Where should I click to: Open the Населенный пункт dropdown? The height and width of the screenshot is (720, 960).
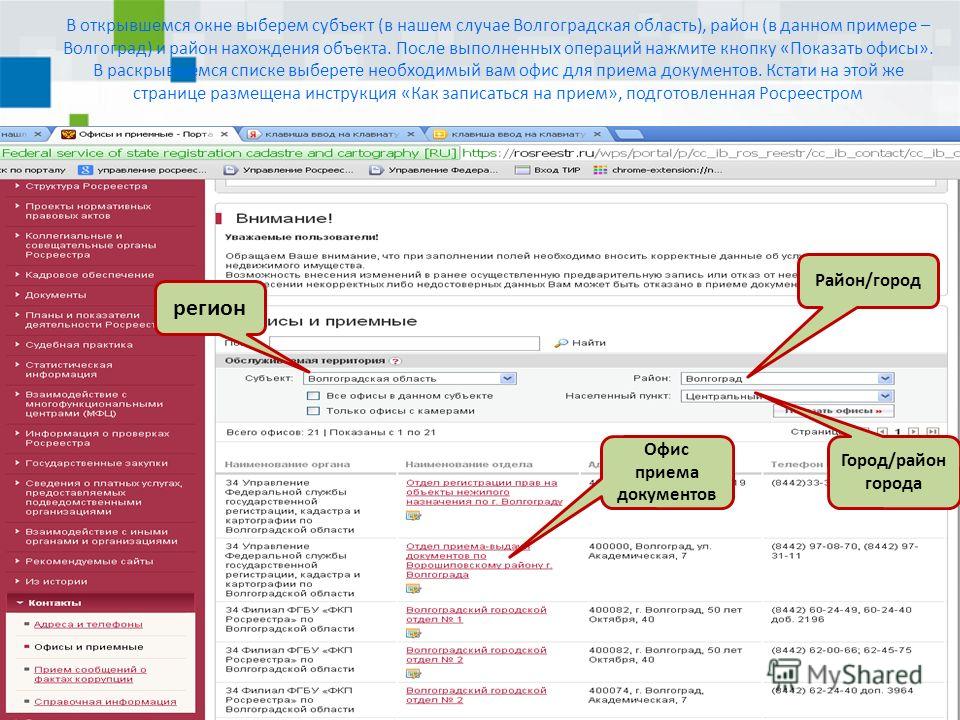click(x=787, y=396)
